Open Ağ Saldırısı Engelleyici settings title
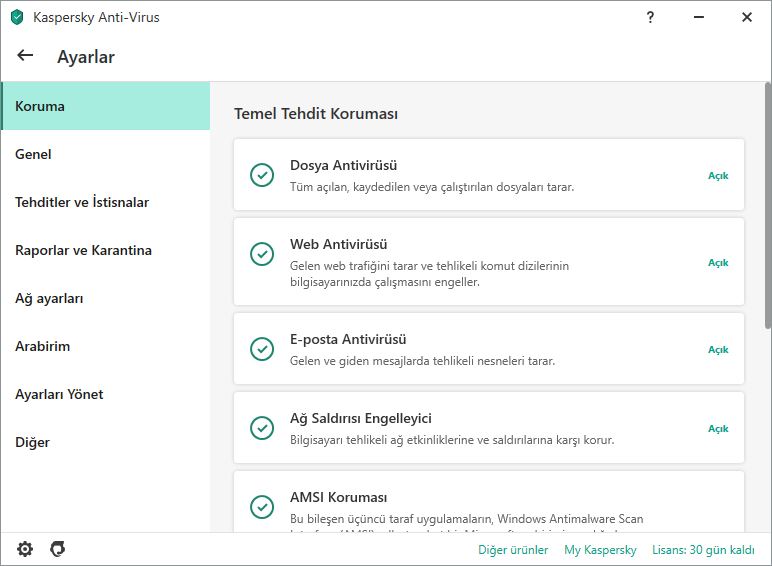This screenshot has width=772, height=566. point(360,418)
